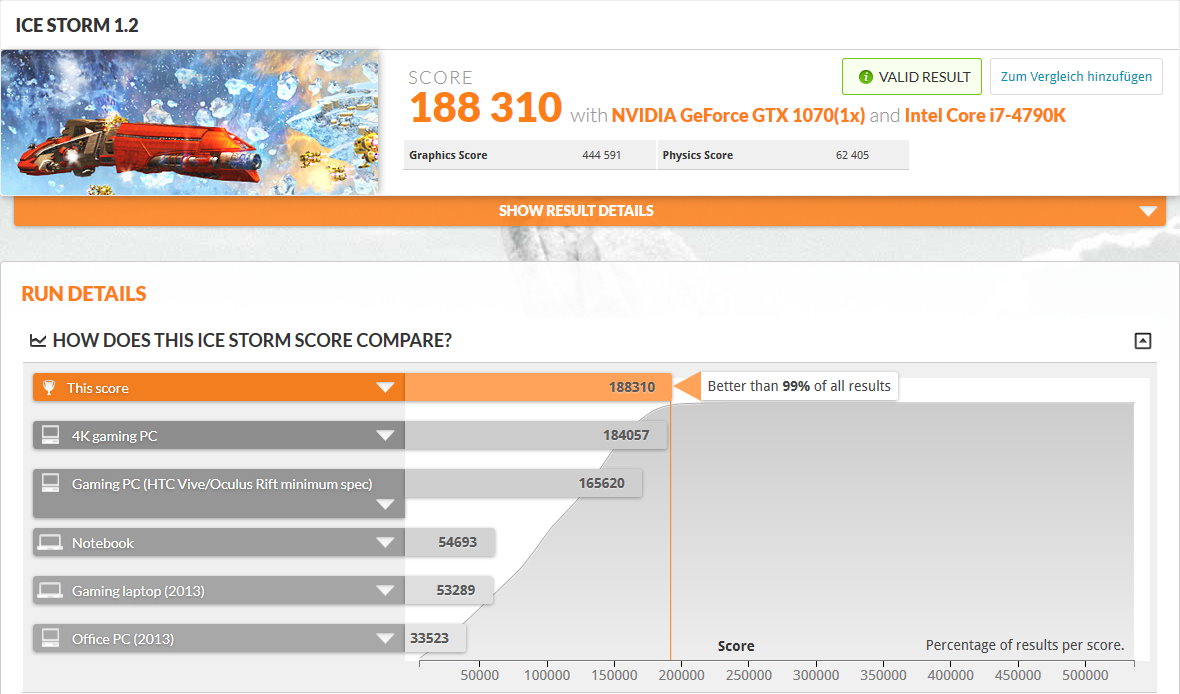Open the Intel Core i7-4790K link

(x=985, y=115)
